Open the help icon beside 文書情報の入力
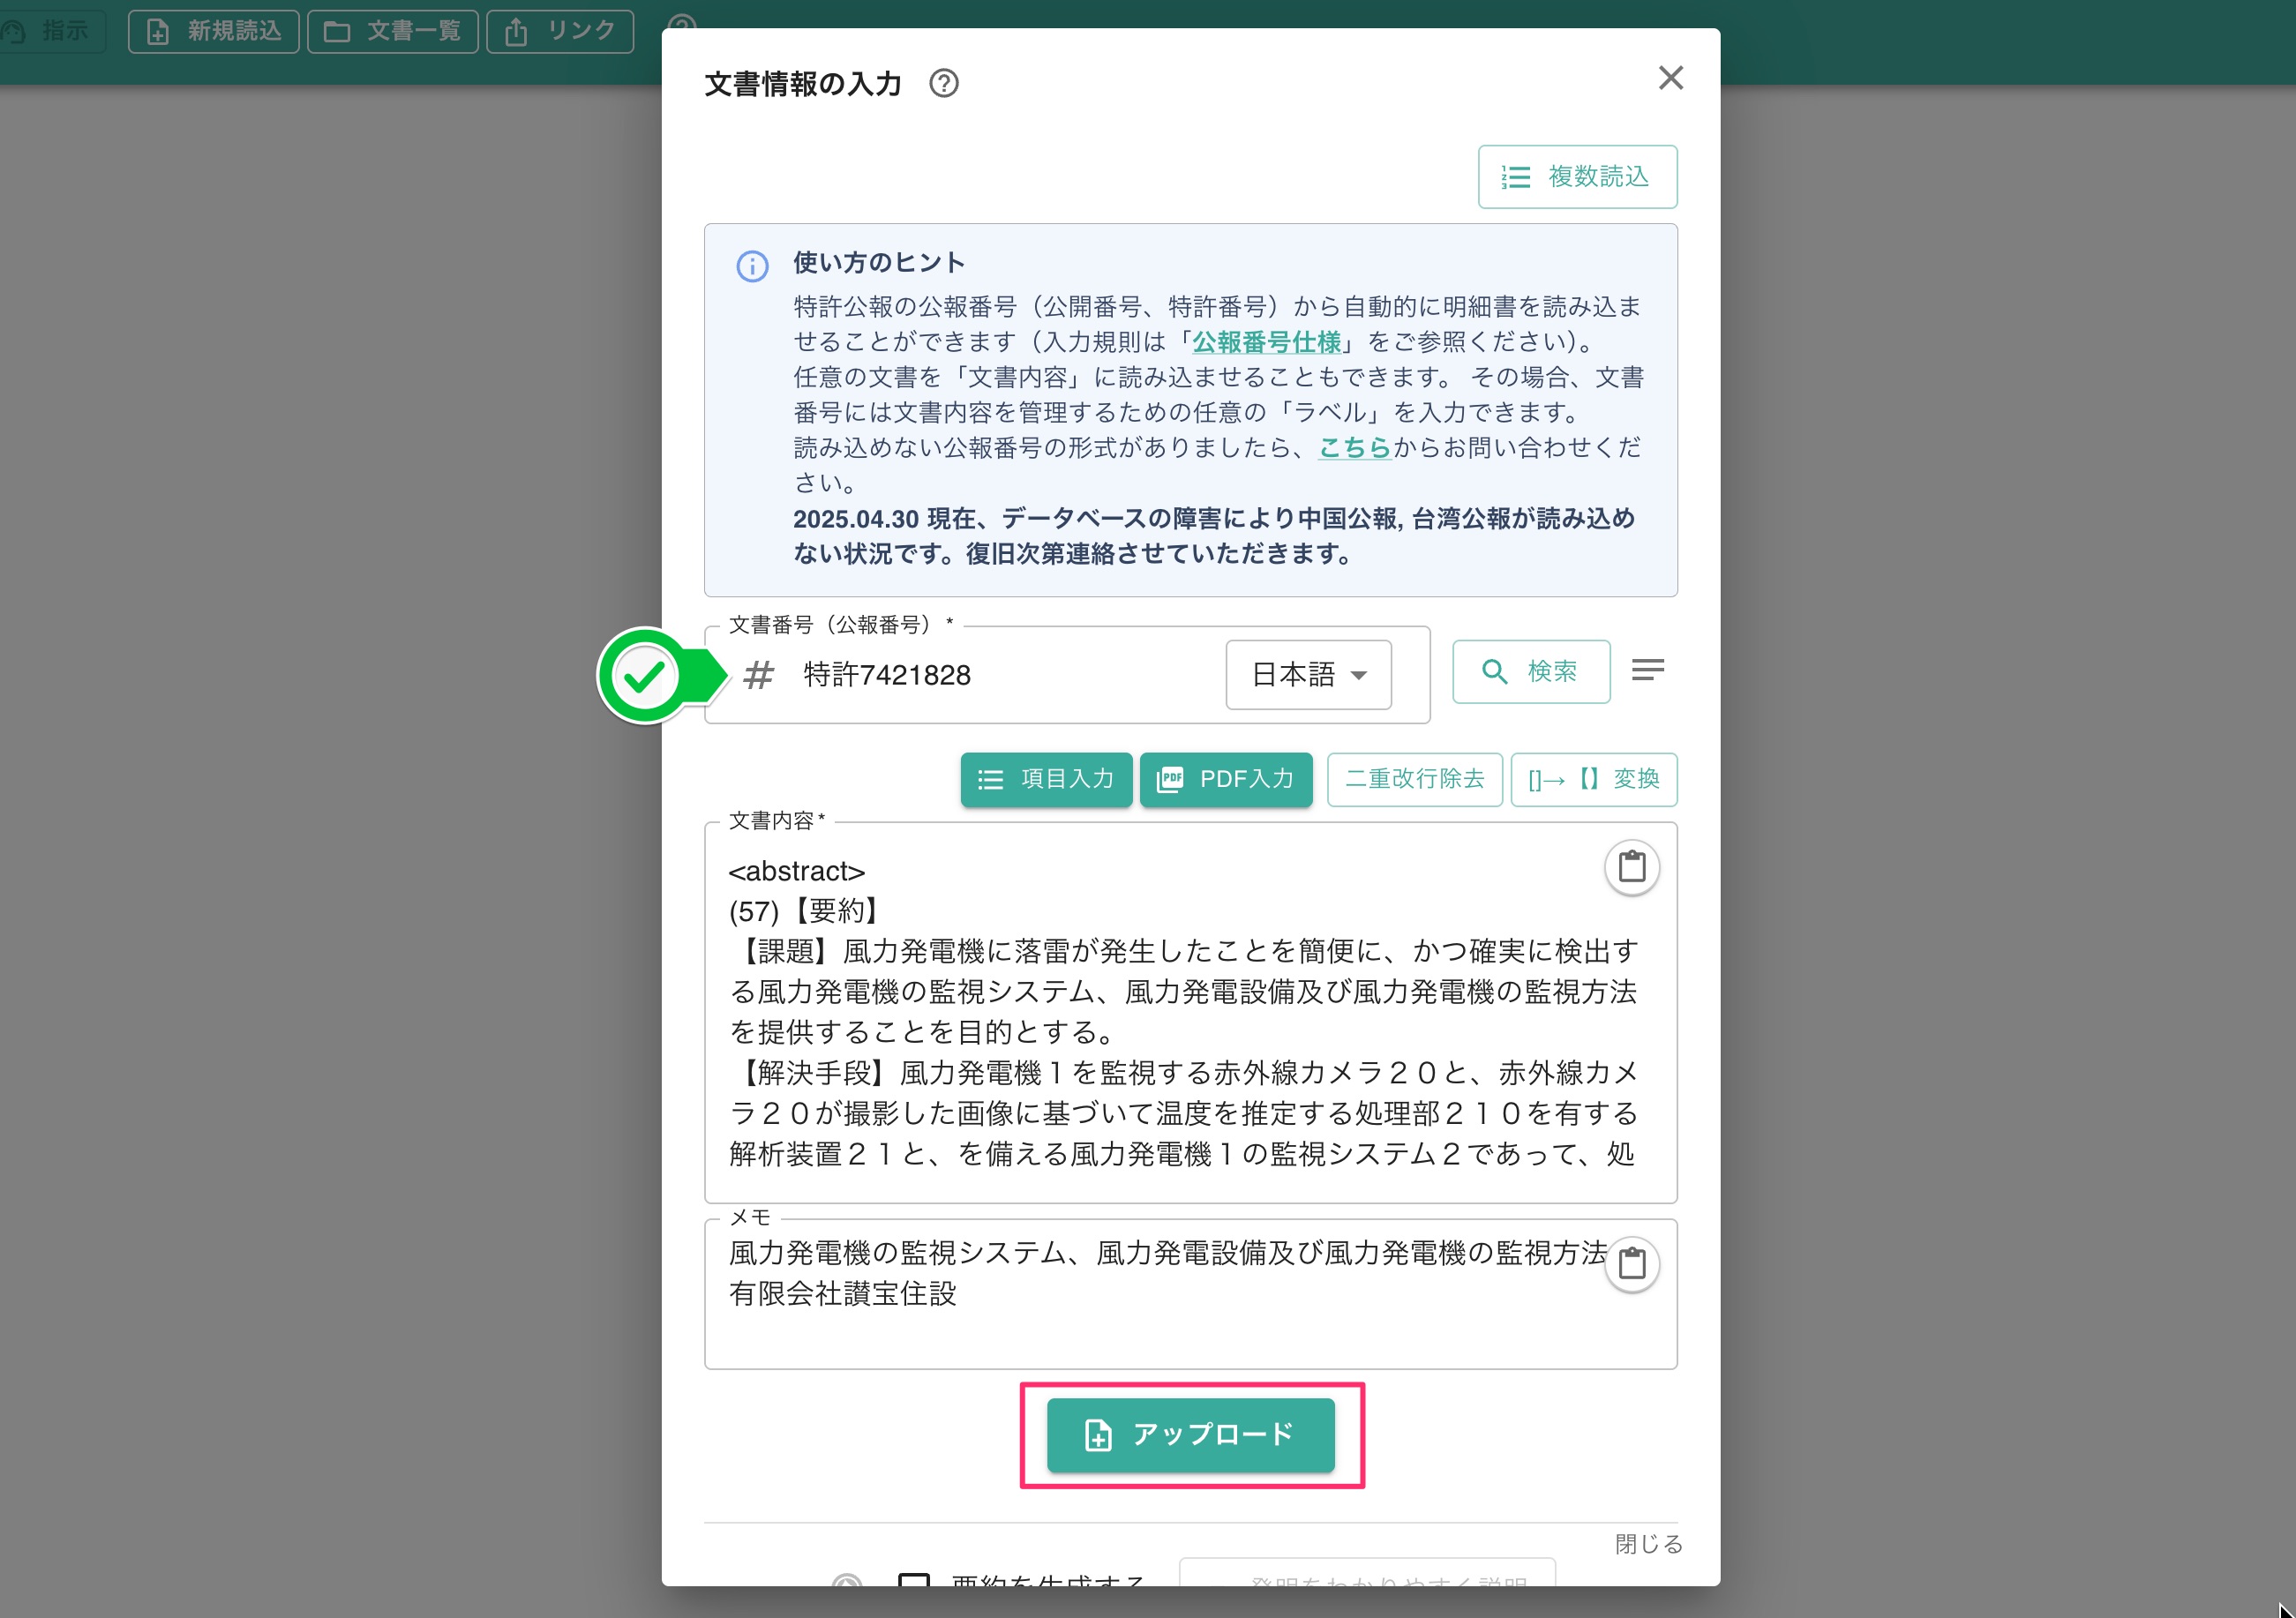Viewport: 2296px width, 1618px height. [943, 83]
